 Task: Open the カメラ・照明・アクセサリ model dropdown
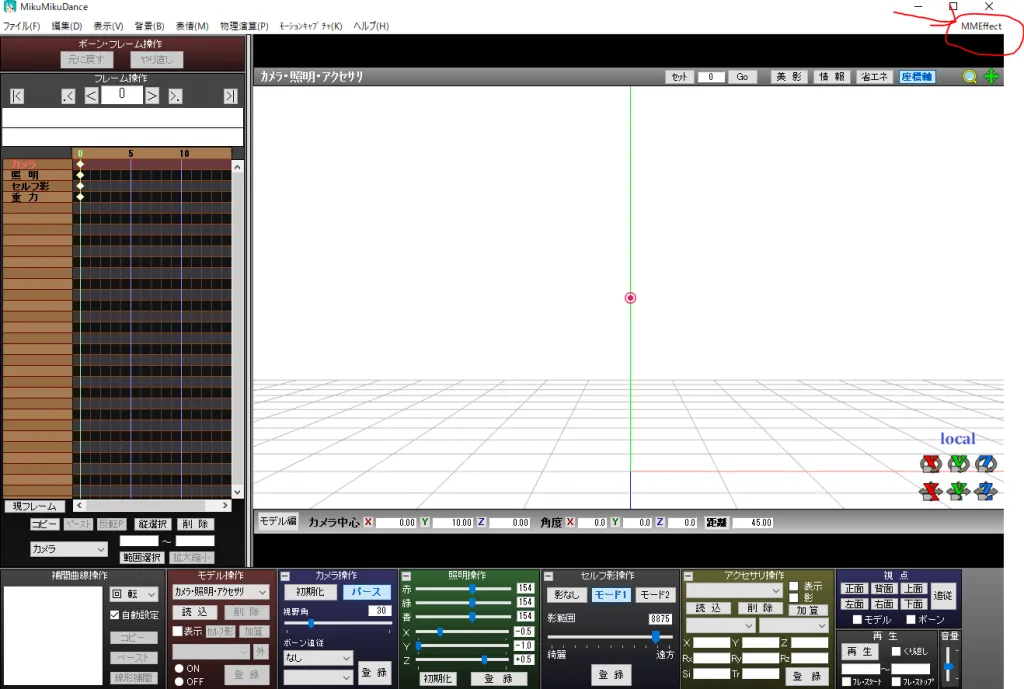click(x=220, y=592)
